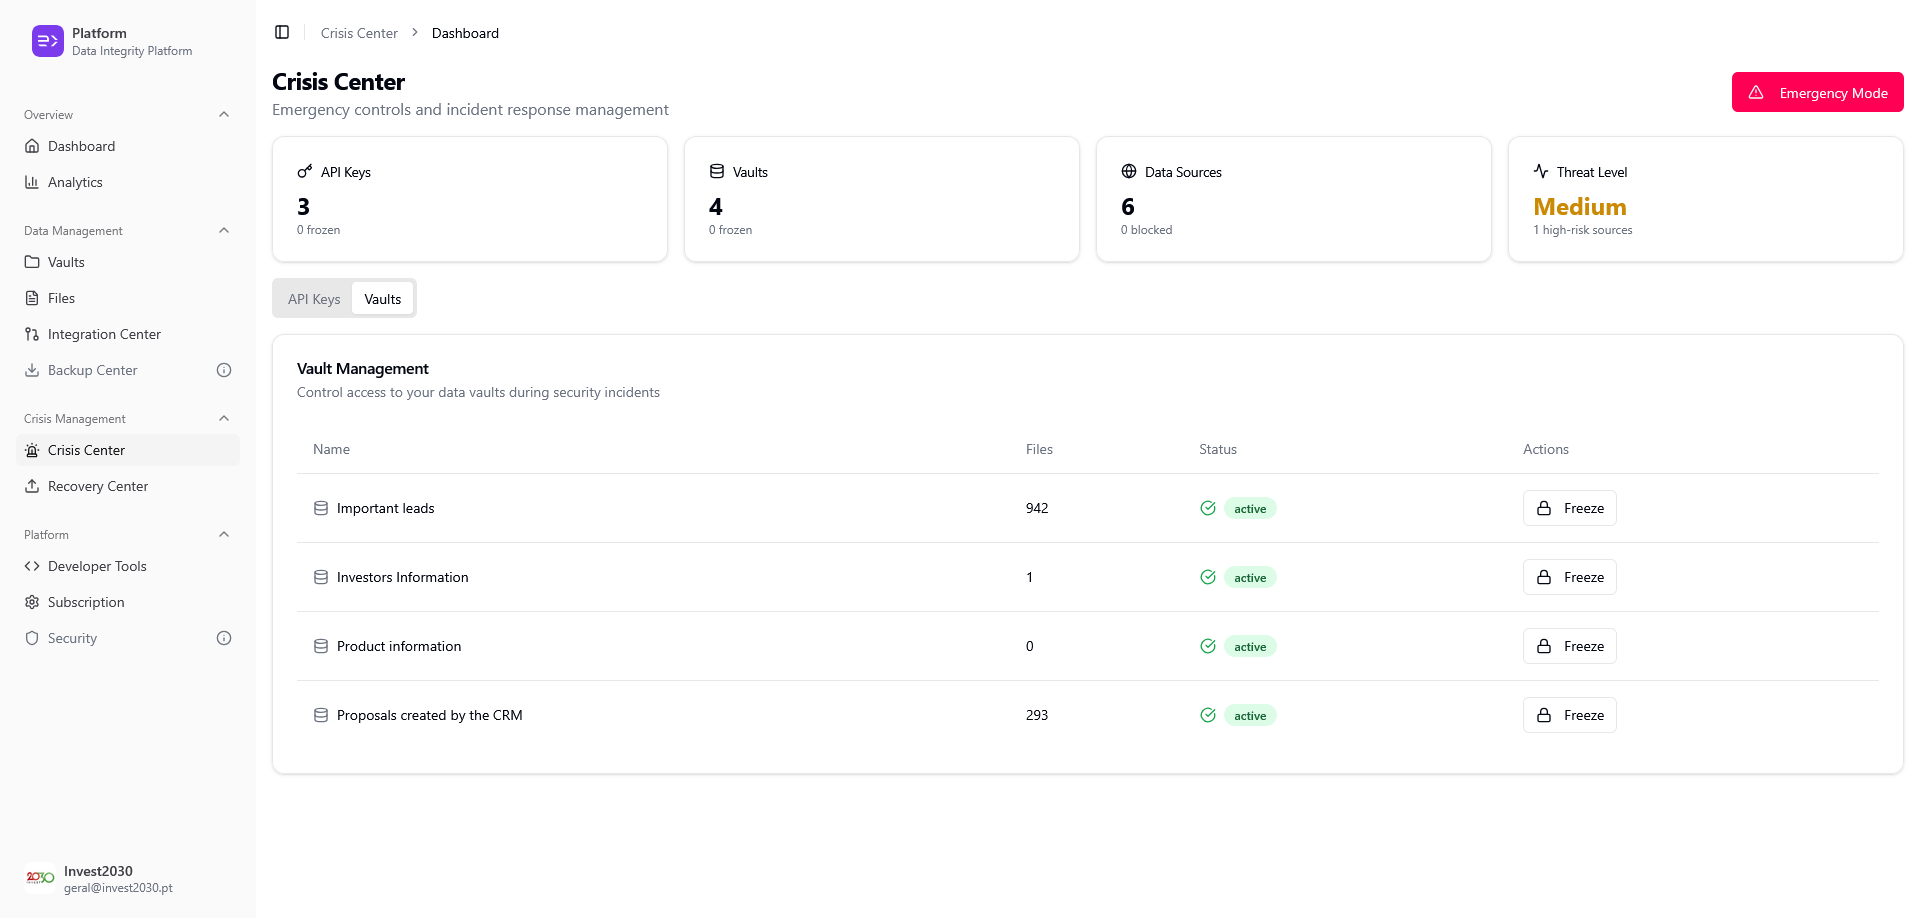Open the Invest2030 account profile
Viewport: 1920px width, 918px height.
coord(98,877)
